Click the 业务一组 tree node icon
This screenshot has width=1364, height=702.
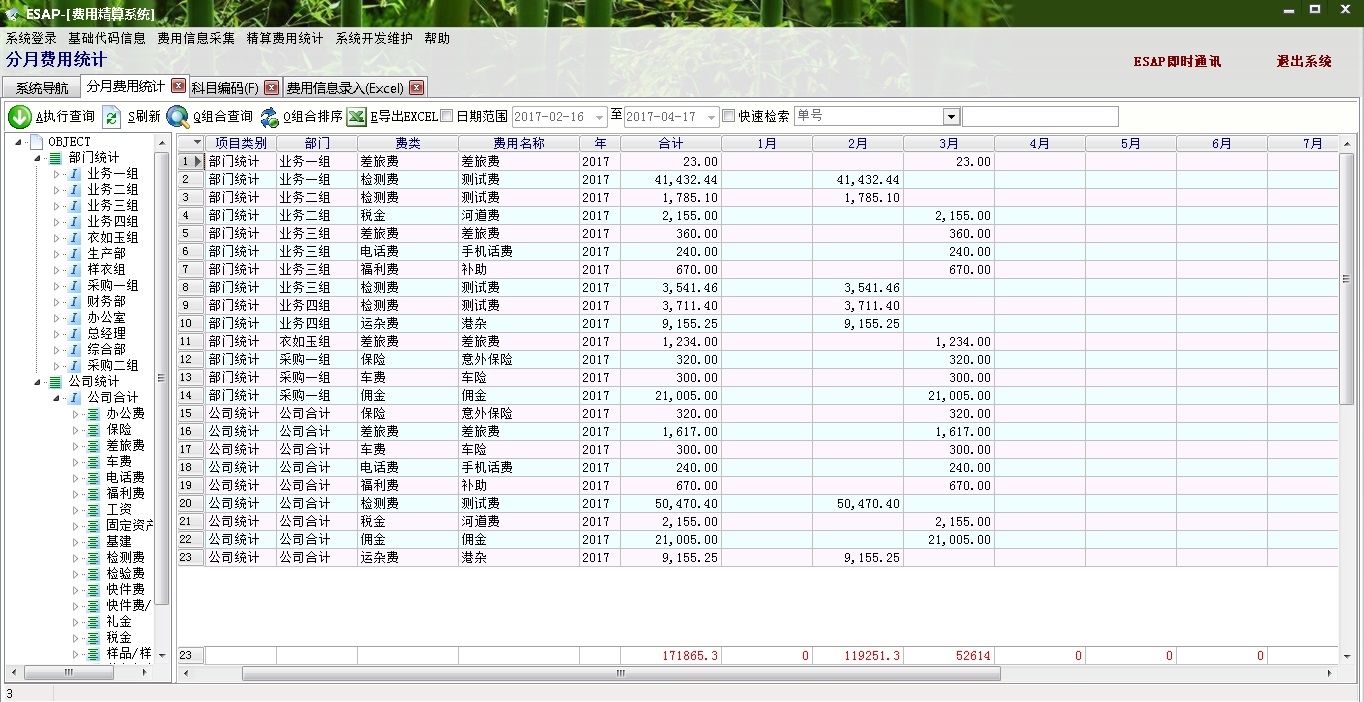[x=74, y=174]
